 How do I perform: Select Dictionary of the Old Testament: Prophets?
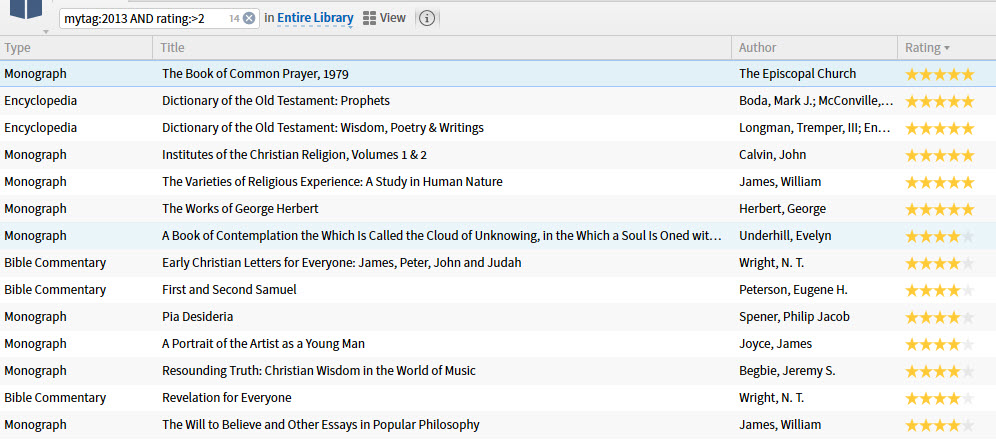[276, 101]
